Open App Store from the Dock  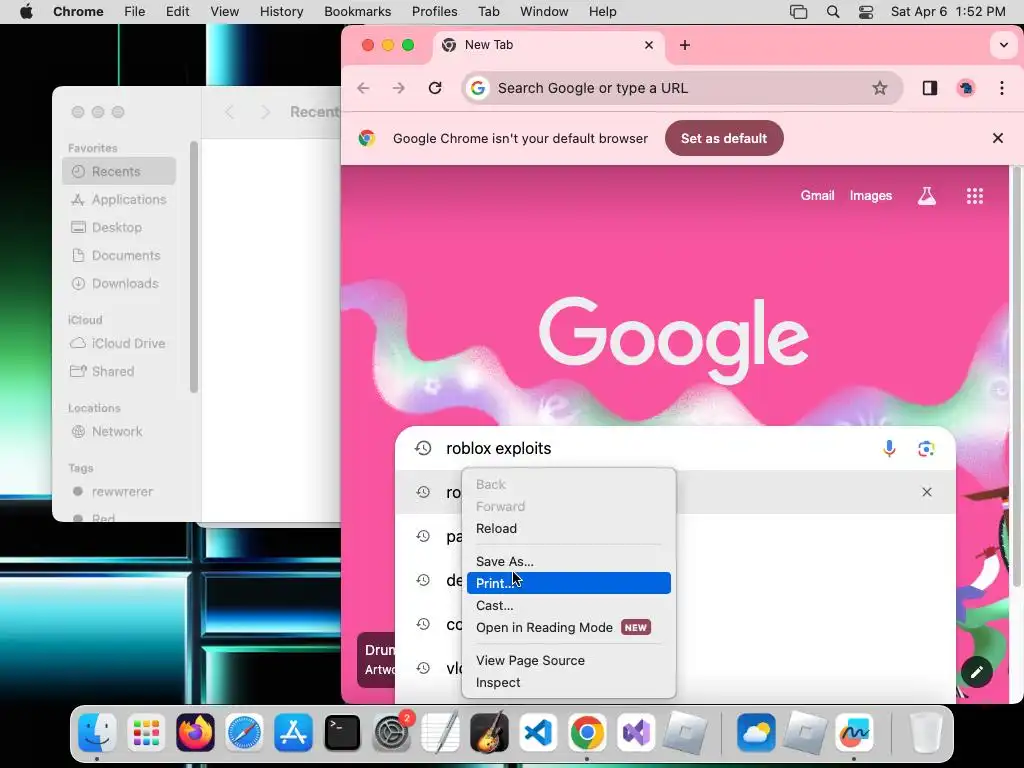pyautogui.click(x=293, y=733)
